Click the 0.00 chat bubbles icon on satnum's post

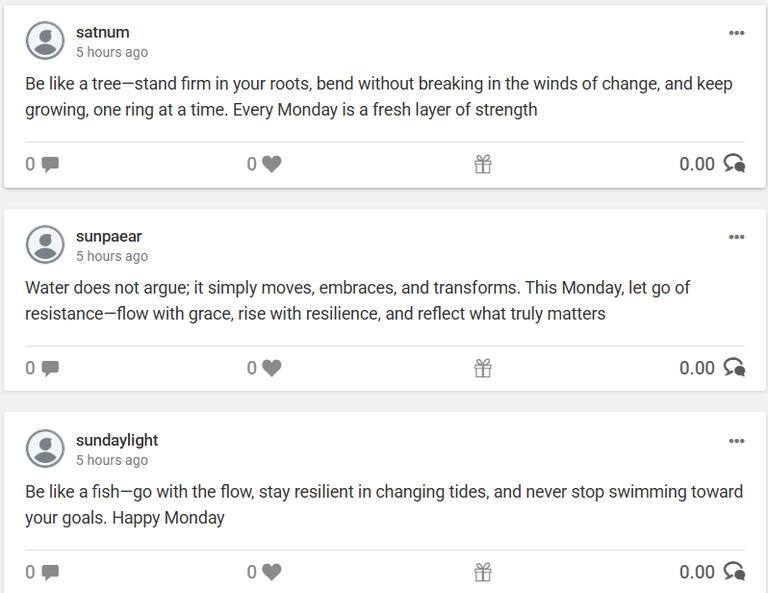coord(735,164)
